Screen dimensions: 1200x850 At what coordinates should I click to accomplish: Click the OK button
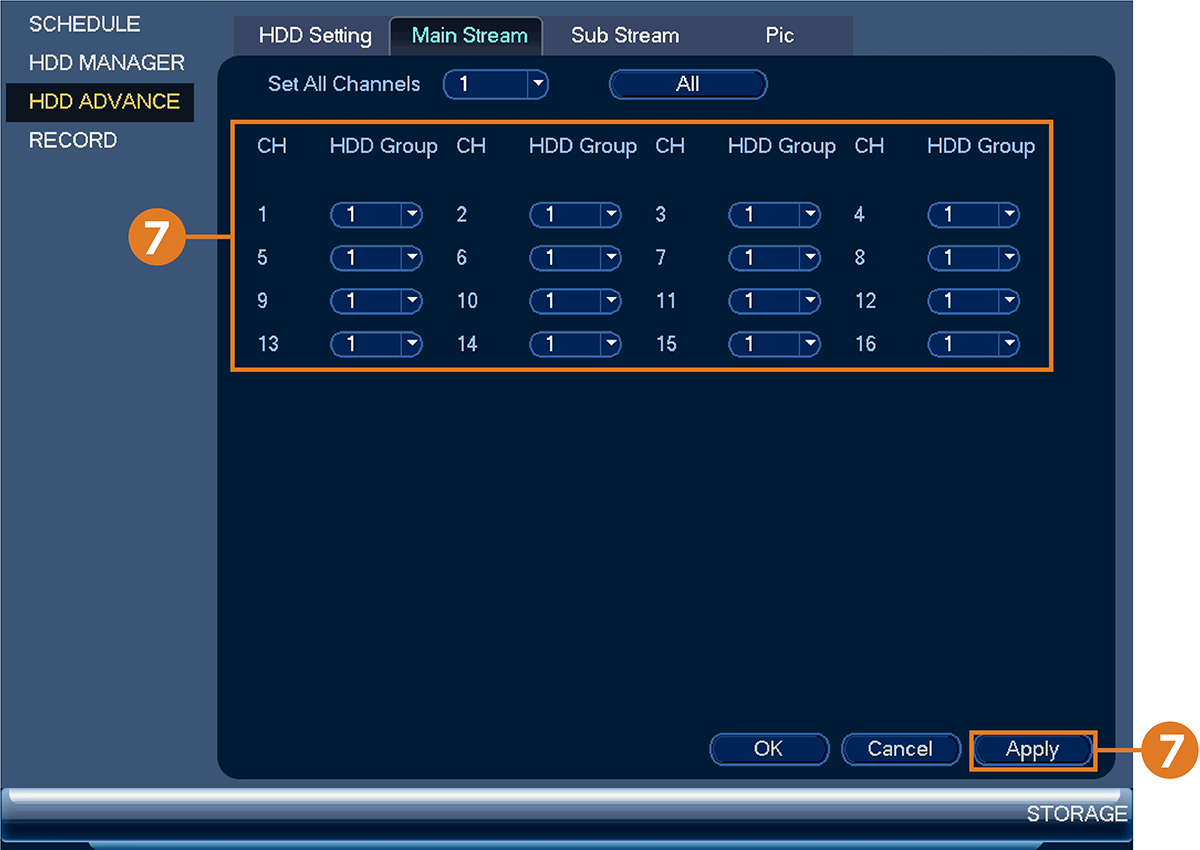769,749
